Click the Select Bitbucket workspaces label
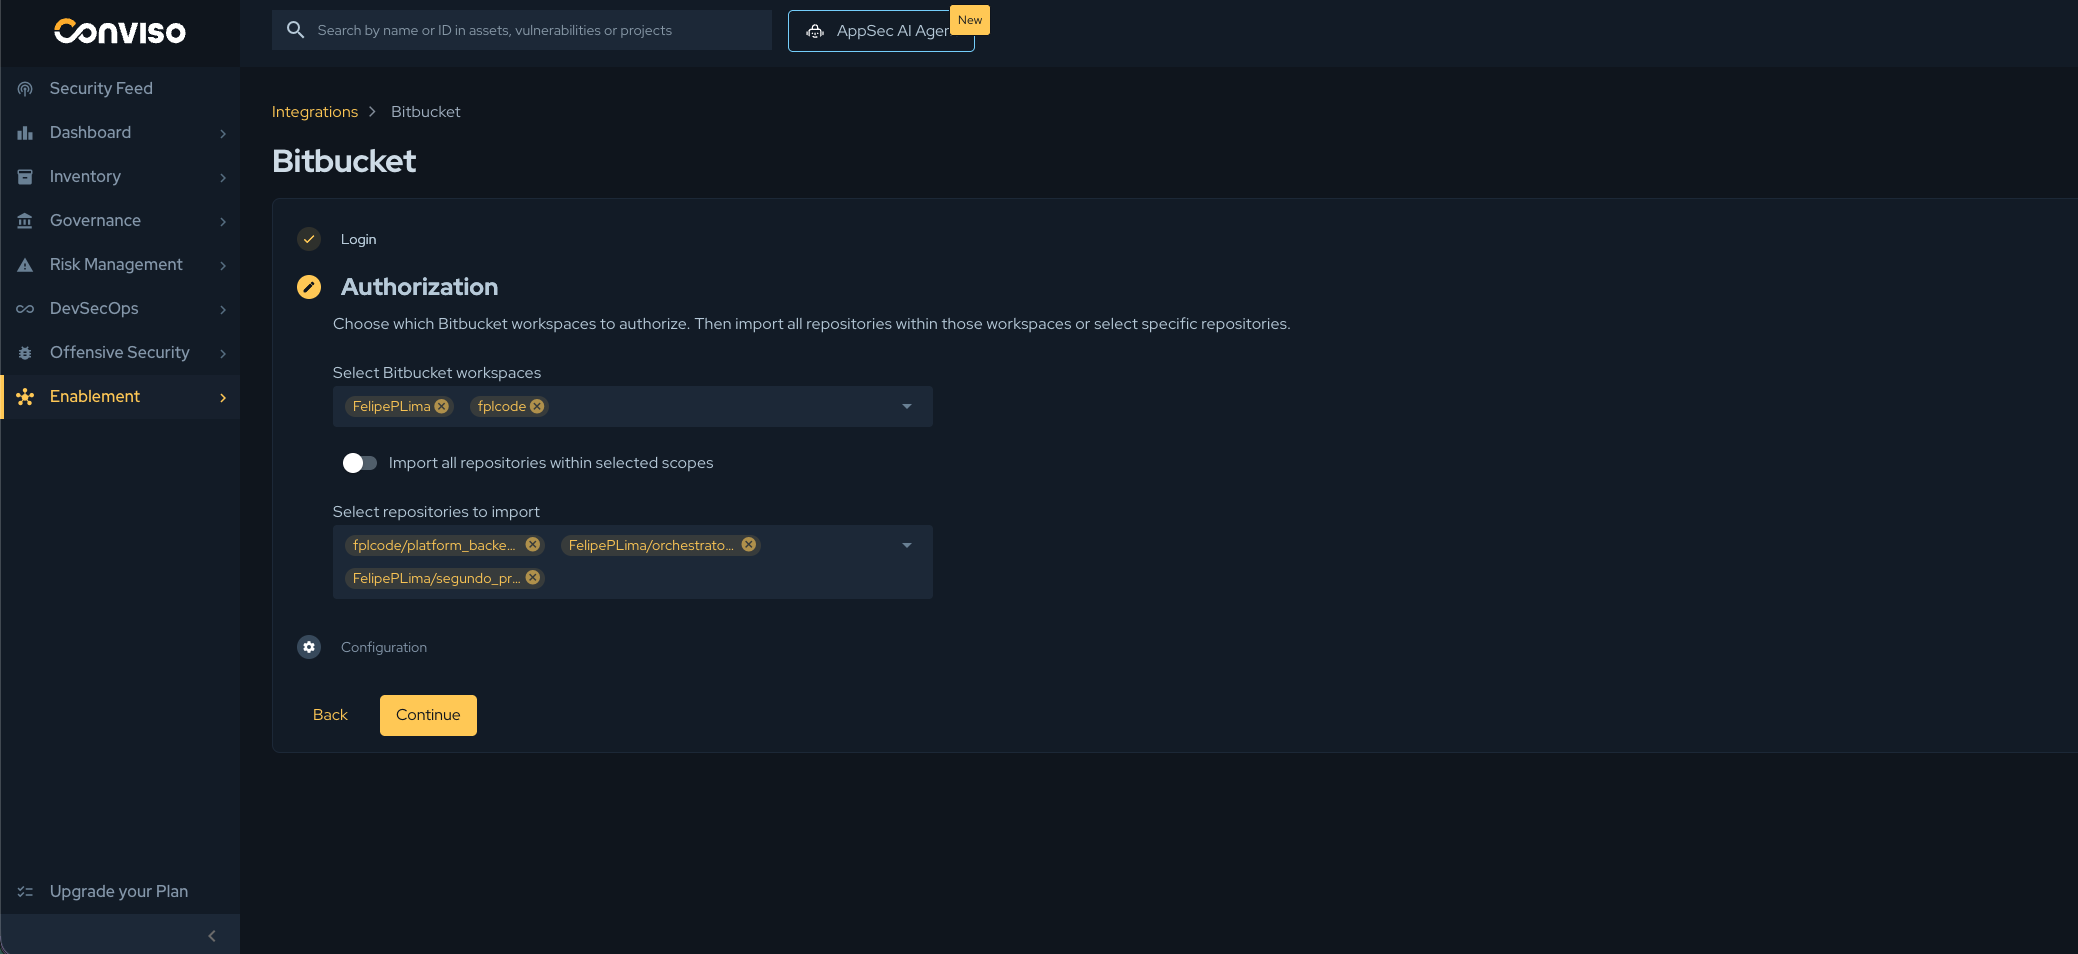Image resolution: width=2078 pixels, height=954 pixels. click(x=437, y=373)
